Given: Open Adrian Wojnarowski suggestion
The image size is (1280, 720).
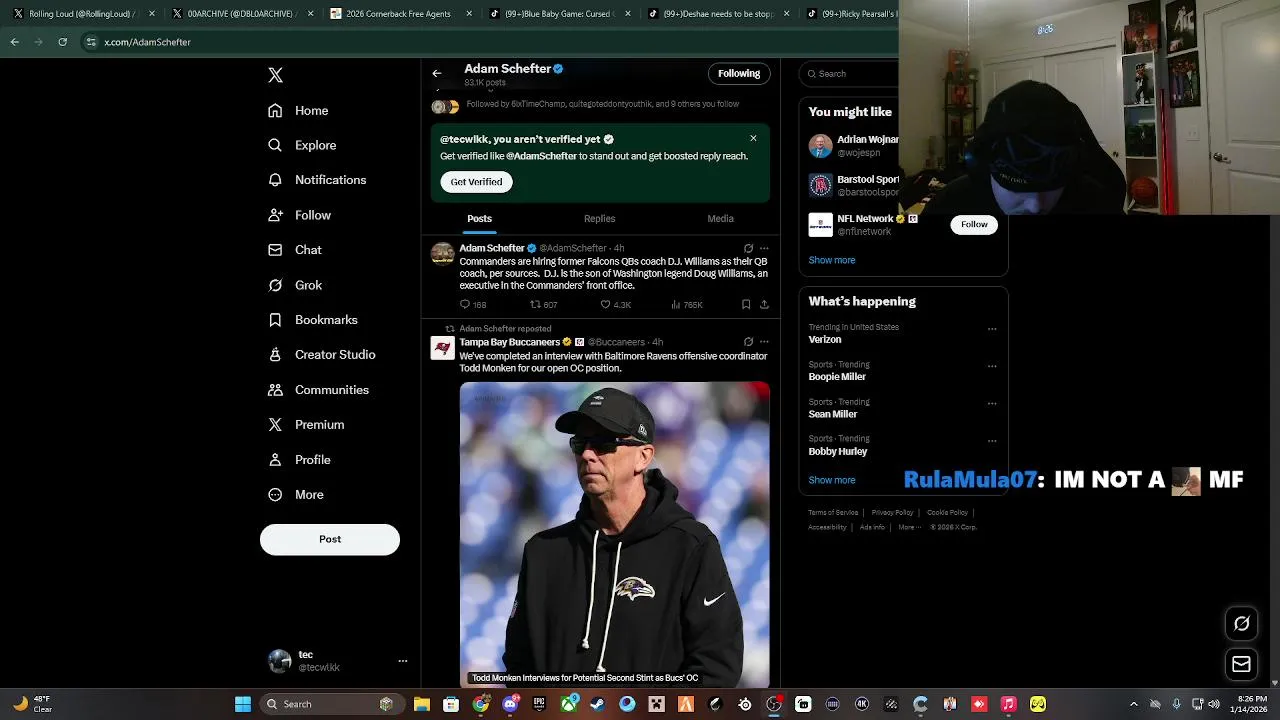Looking at the screenshot, I should click(854, 146).
